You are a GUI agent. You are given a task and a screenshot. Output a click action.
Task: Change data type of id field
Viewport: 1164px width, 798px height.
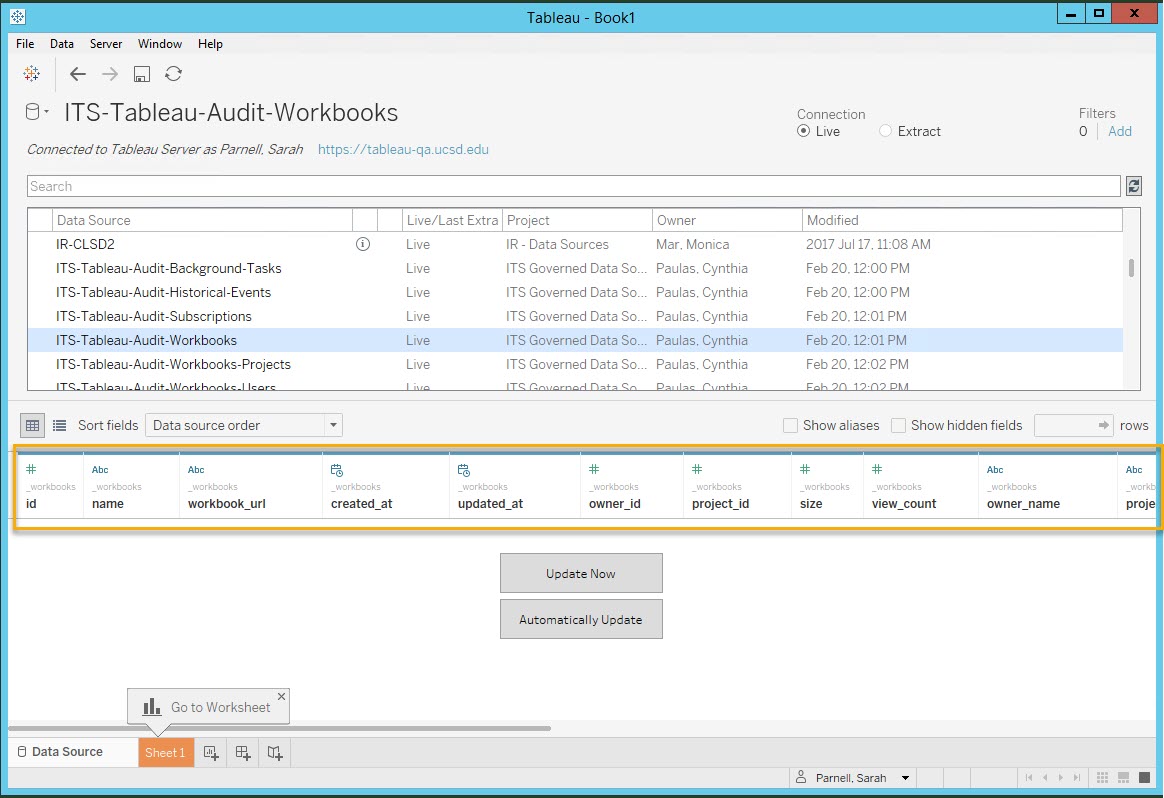[31, 469]
